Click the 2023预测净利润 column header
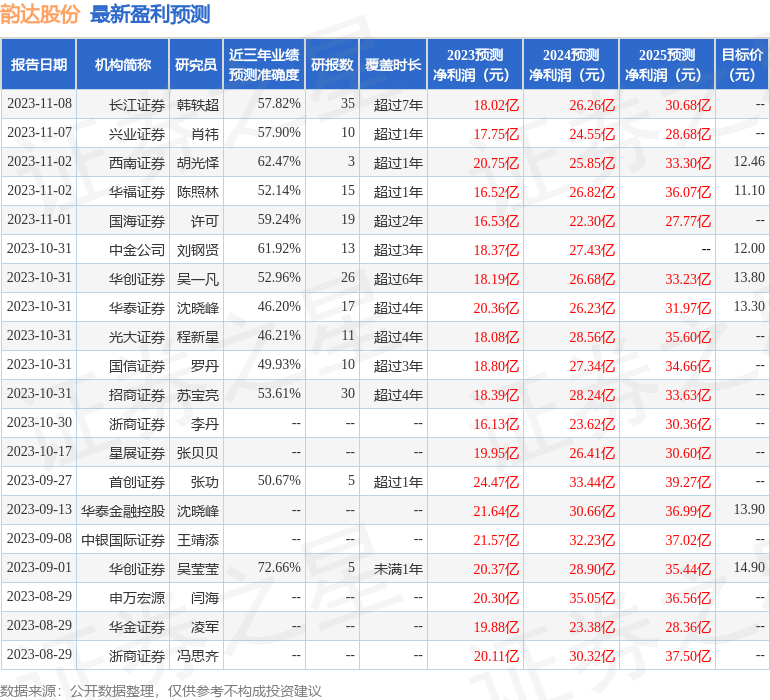This screenshot has width=770, height=700. (475, 64)
